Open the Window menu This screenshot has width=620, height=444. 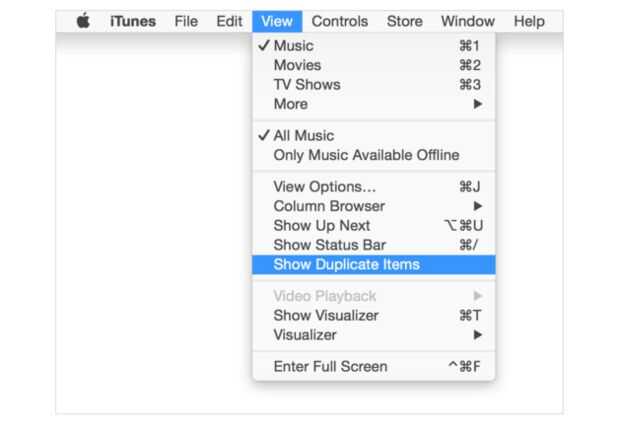[x=467, y=21]
